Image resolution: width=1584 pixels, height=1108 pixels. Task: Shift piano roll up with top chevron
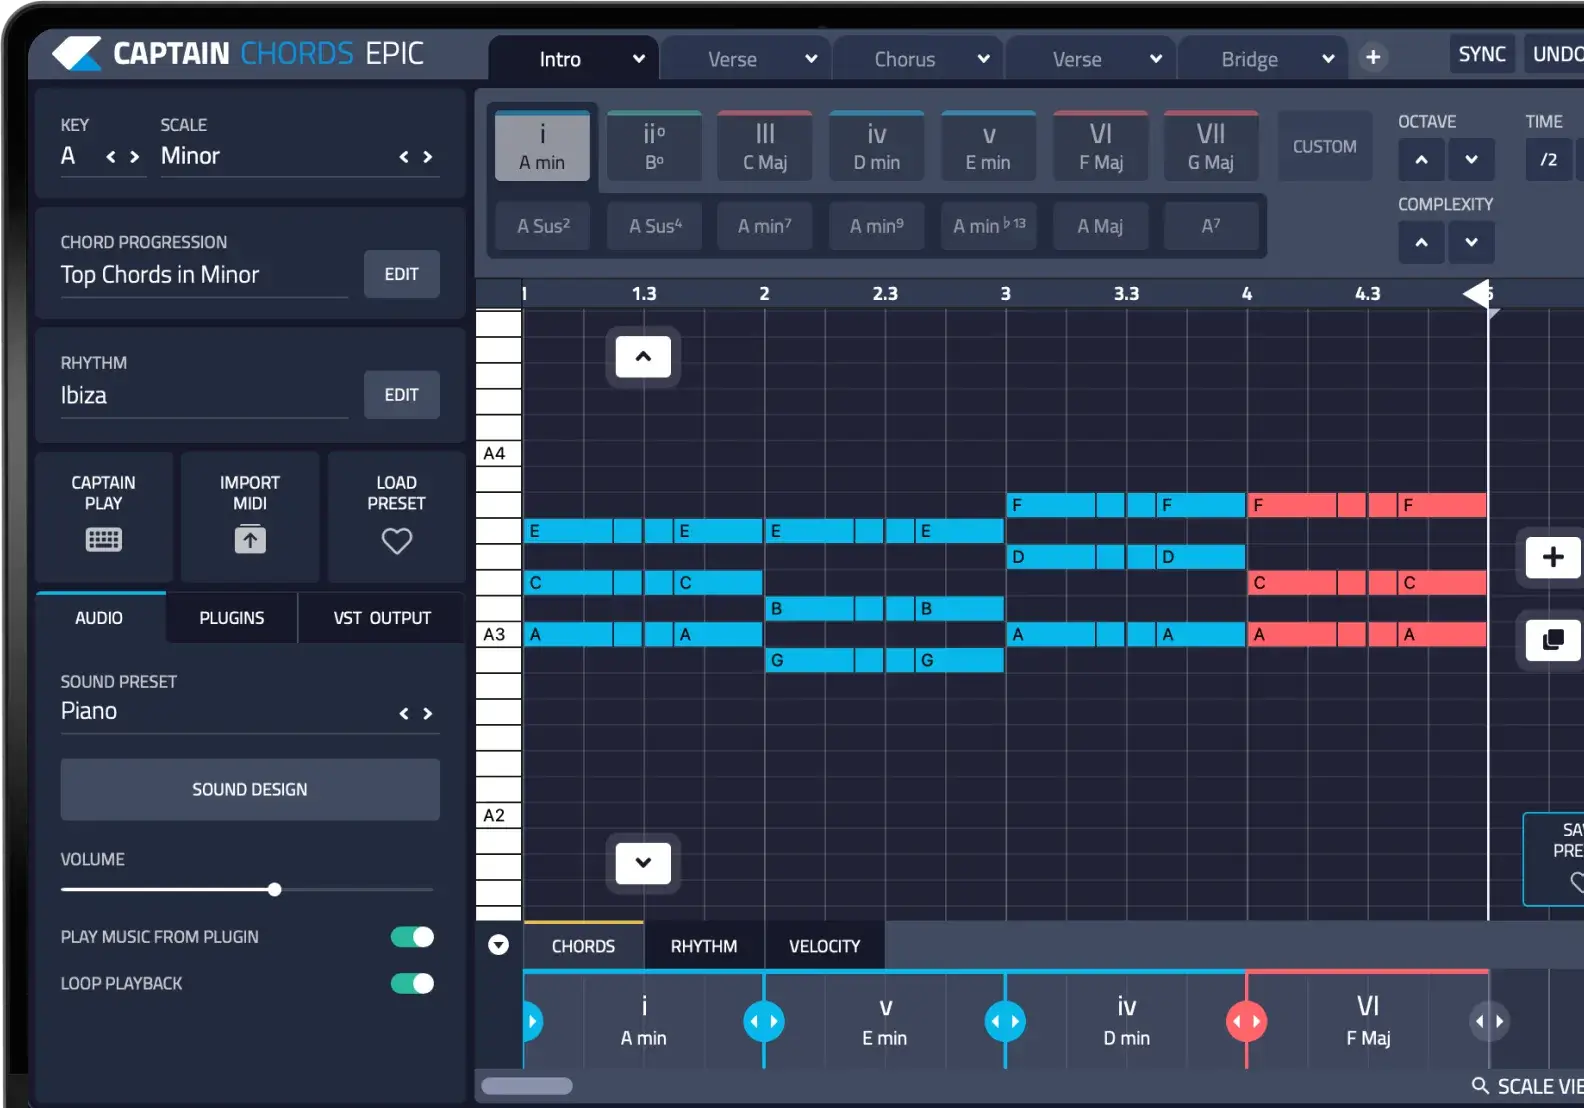click(643, 357)
